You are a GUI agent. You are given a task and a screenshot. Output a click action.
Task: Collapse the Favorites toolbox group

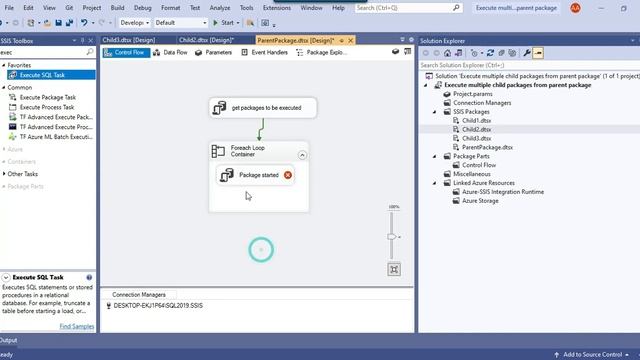[x=4, y=65]
